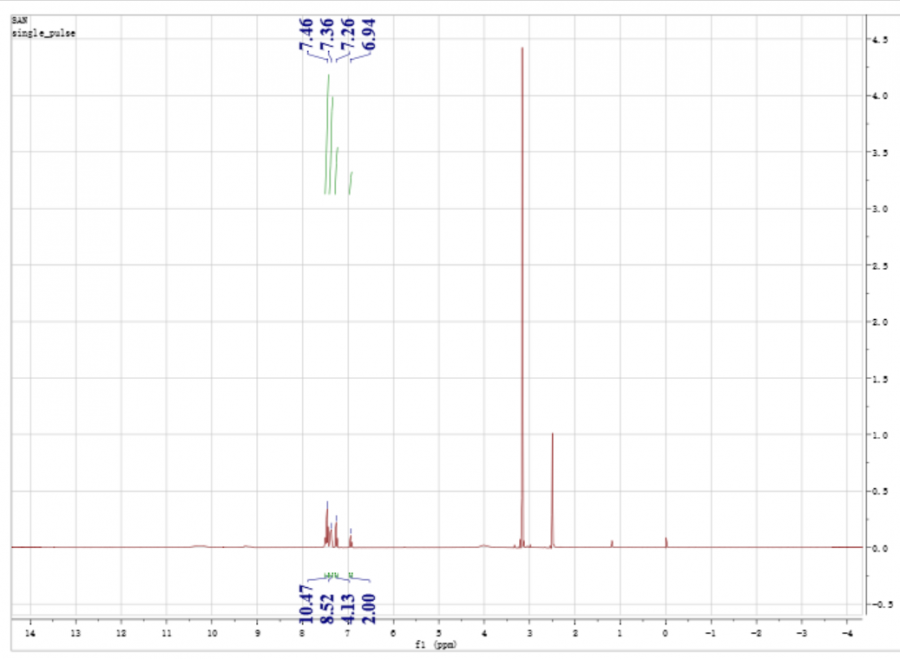Select the 7.36 peak label

coord(327,34)
